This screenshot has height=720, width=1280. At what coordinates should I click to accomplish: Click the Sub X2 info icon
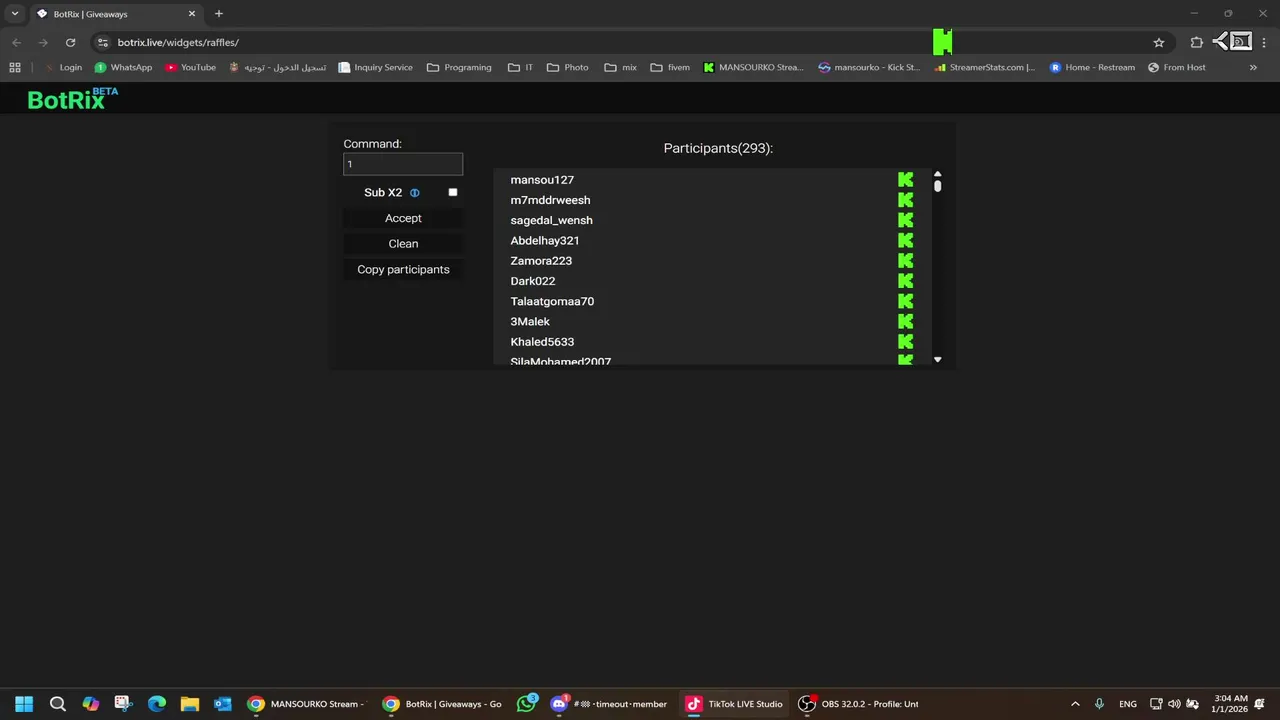[x=415, y=193]
